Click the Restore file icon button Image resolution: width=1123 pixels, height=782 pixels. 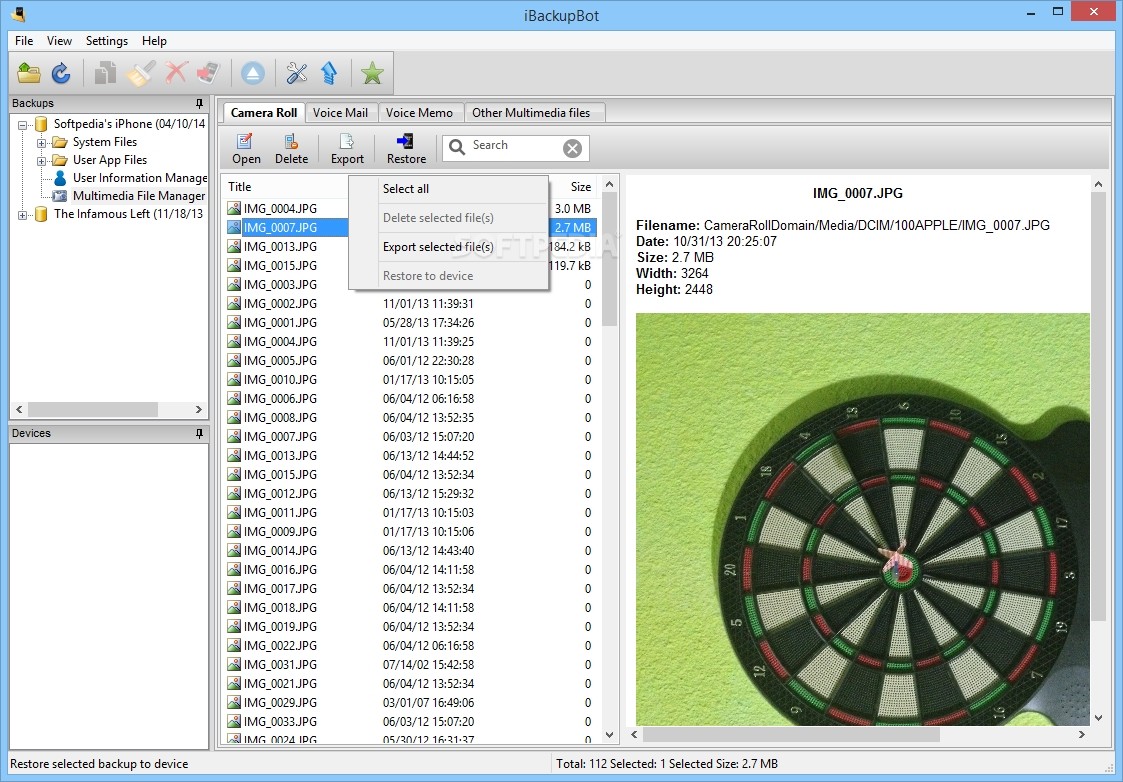point(406,149)
